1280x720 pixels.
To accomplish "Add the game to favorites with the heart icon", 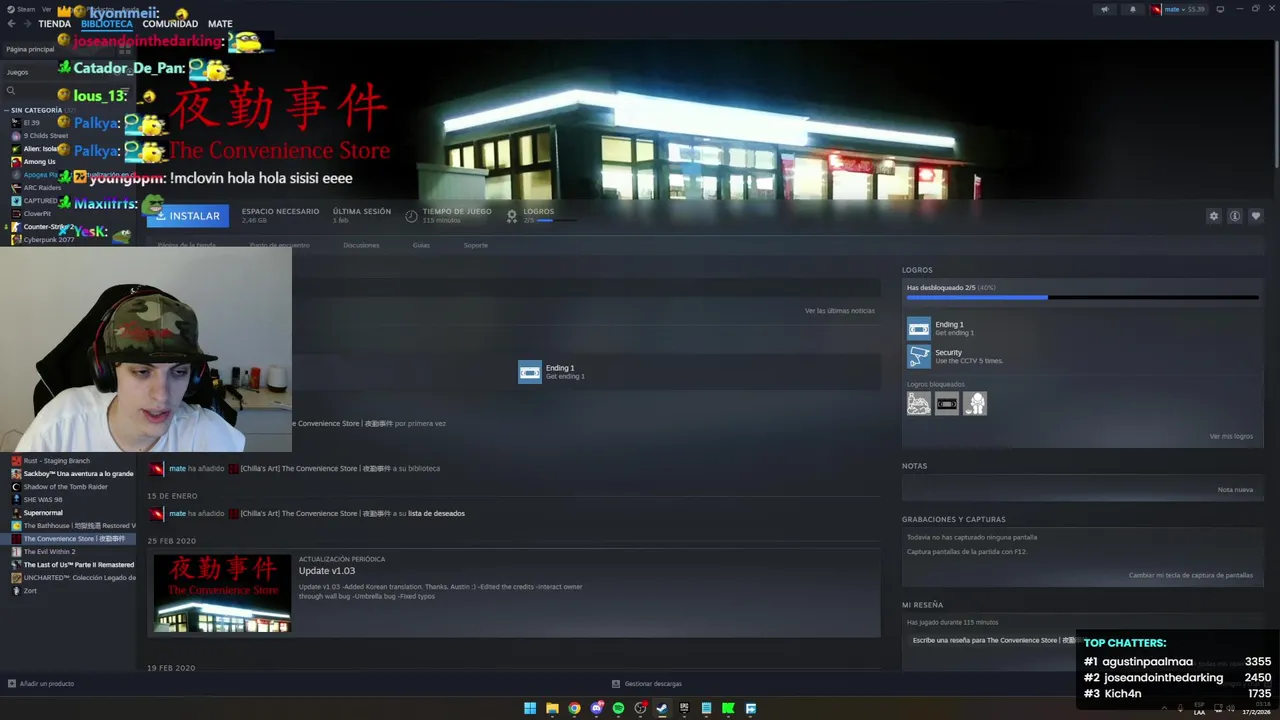I will coord(1256,216).
